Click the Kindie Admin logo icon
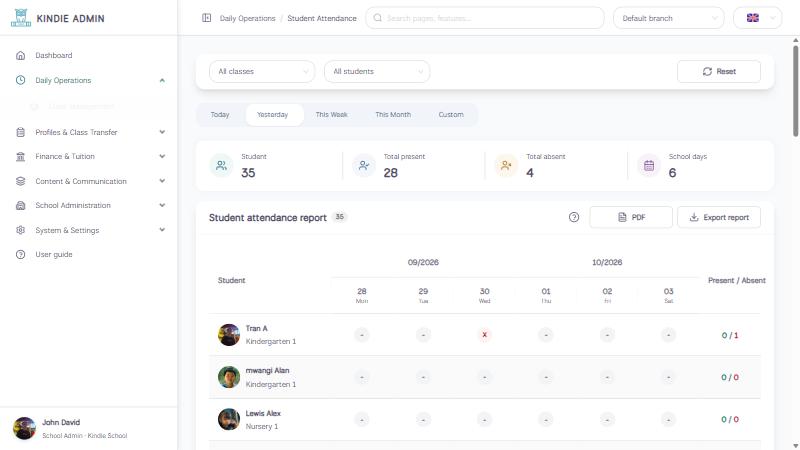Screen dimensions: 800x450 [21, 18]
